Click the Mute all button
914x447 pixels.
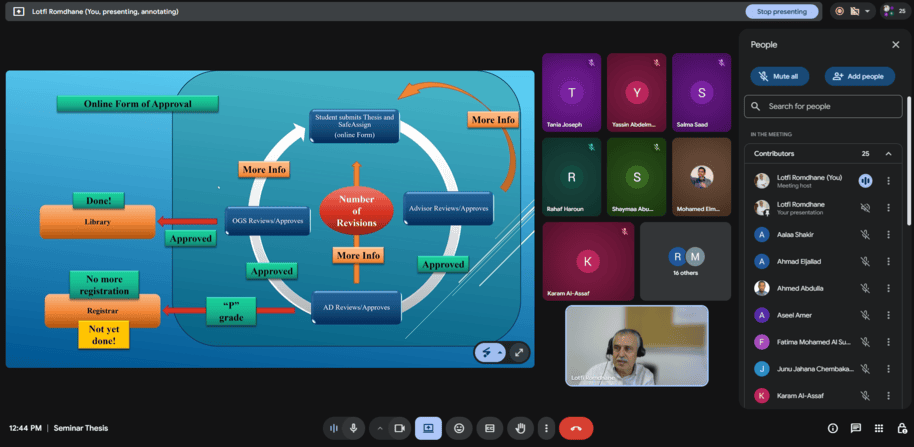pos(780,76)
